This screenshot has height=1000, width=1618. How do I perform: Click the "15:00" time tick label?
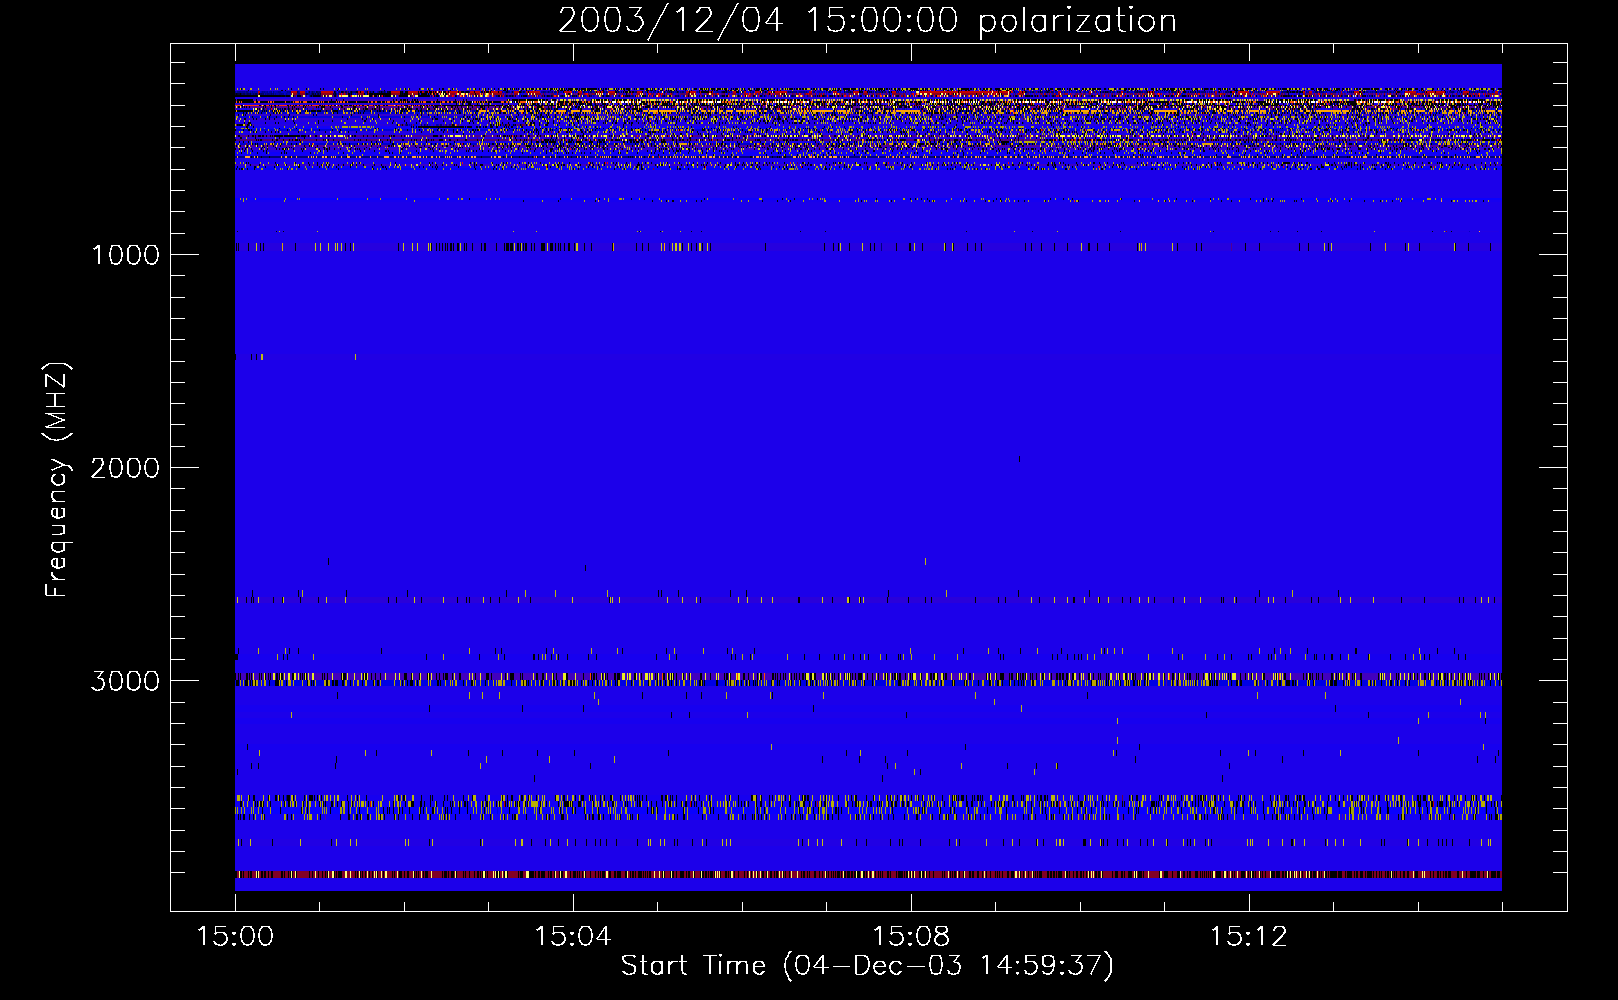point(235,937)
